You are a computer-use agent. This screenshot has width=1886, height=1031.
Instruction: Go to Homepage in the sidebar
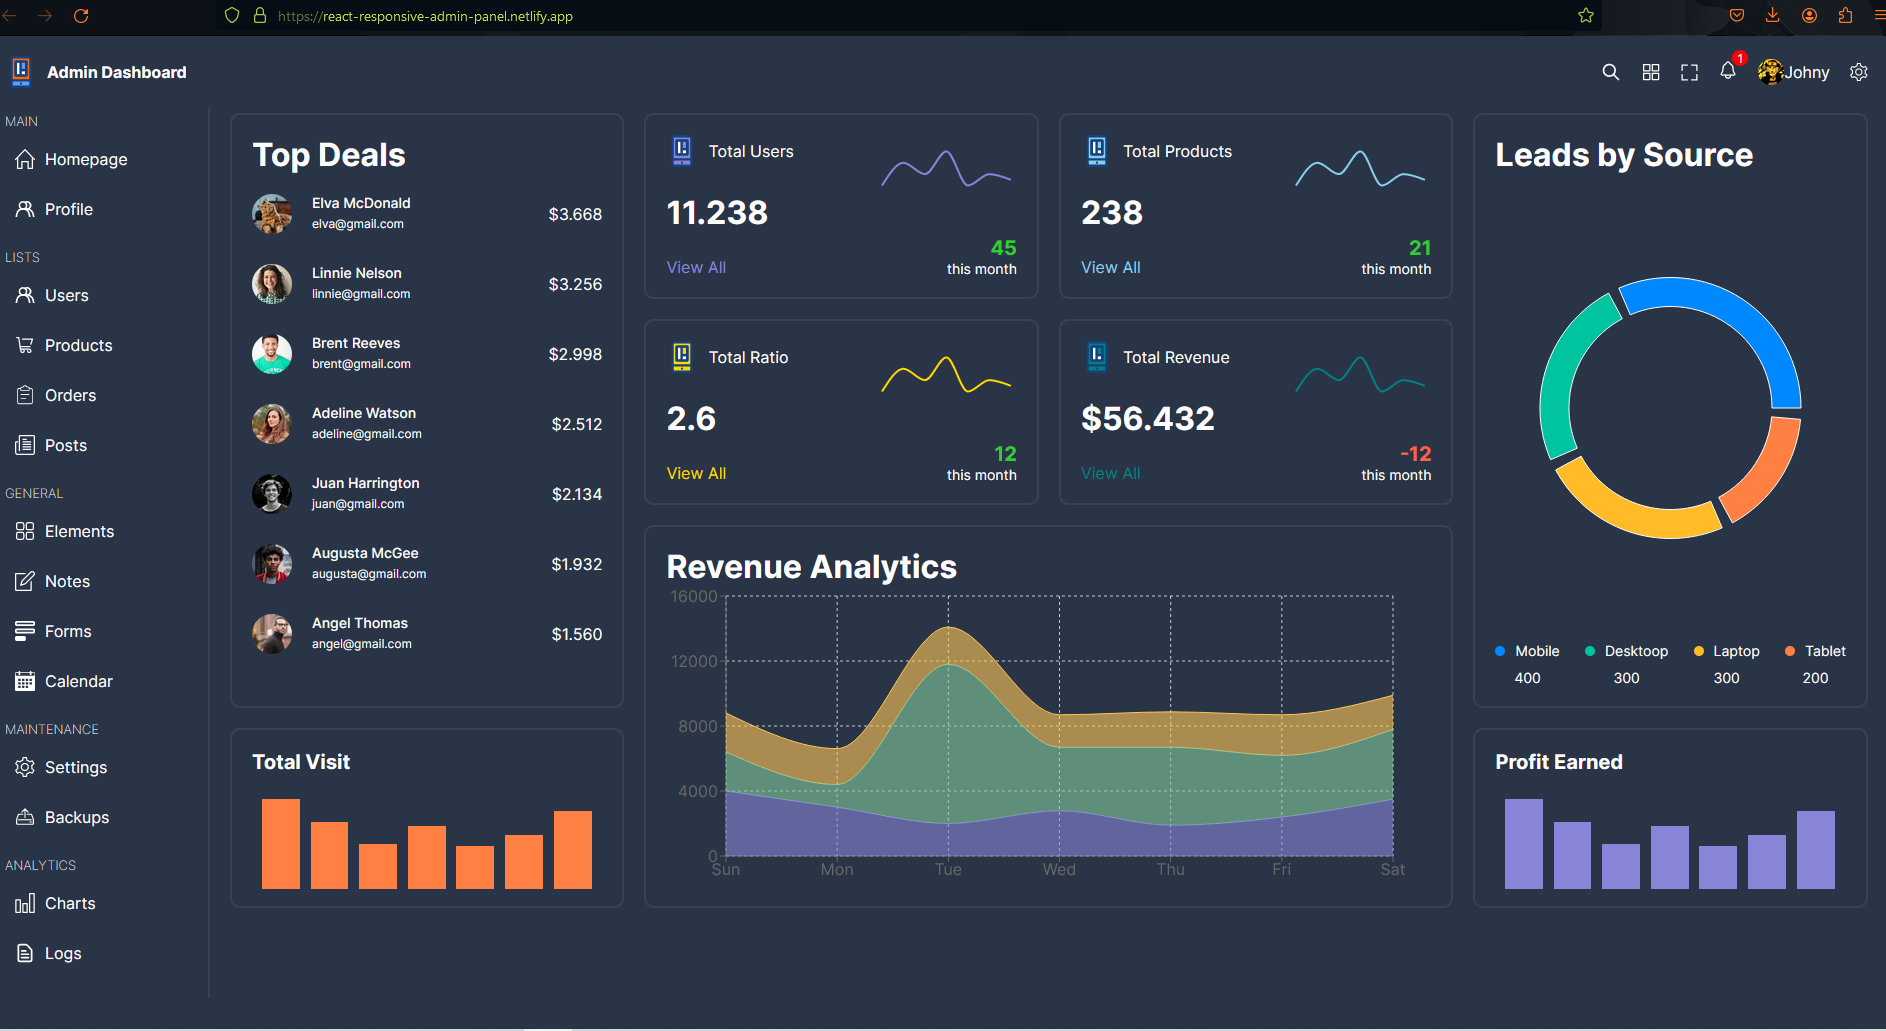[x=85, y=159]
